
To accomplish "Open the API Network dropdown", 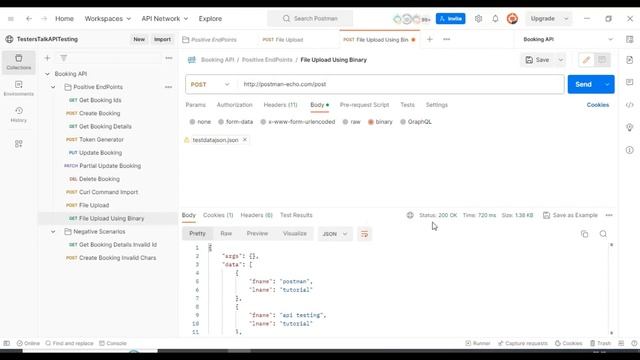I will tap(165, 19).
